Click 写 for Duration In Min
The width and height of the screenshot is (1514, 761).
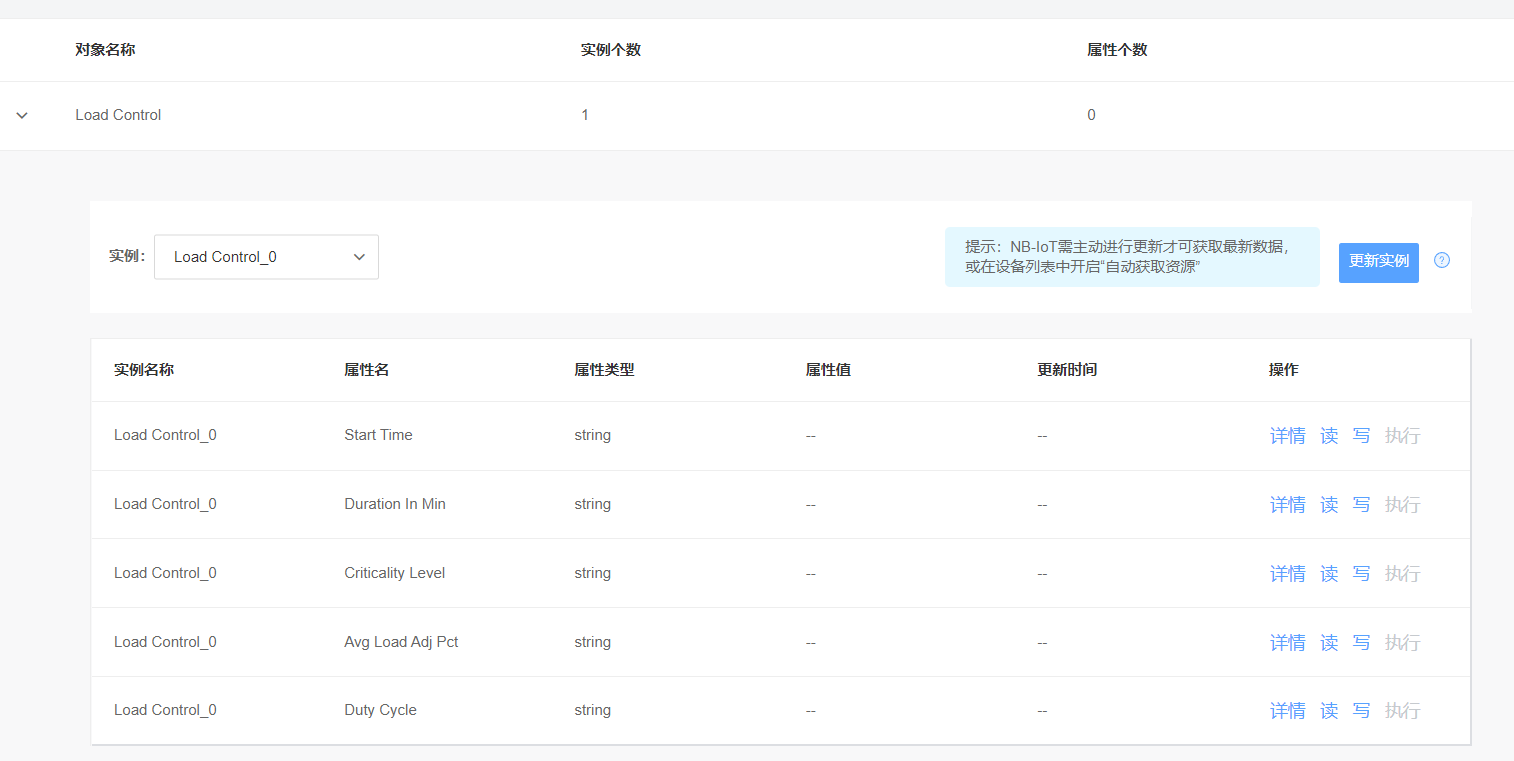(x=1361, y=505)
